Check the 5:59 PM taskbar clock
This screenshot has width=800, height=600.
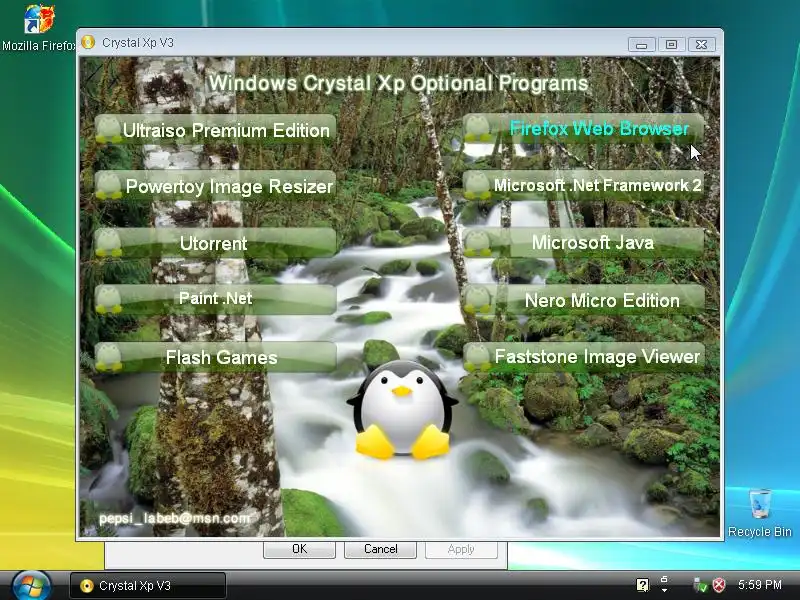(x=760, y=585)
